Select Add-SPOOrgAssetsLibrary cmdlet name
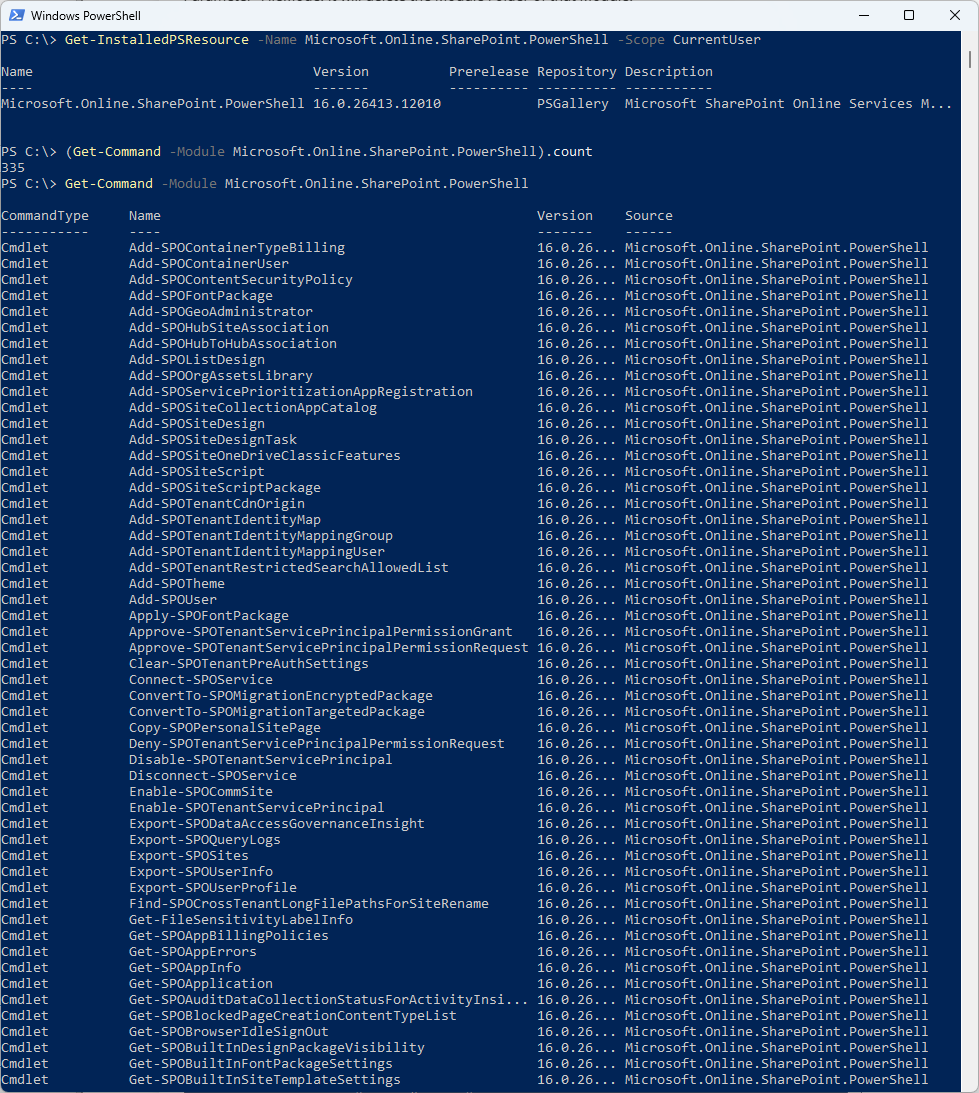The width and height of the screenshot is (979, 1093). (x=220, y=376)
